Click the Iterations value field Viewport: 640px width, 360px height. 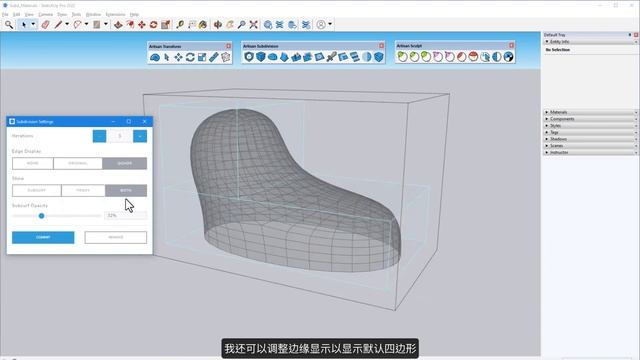click(120, 136)
